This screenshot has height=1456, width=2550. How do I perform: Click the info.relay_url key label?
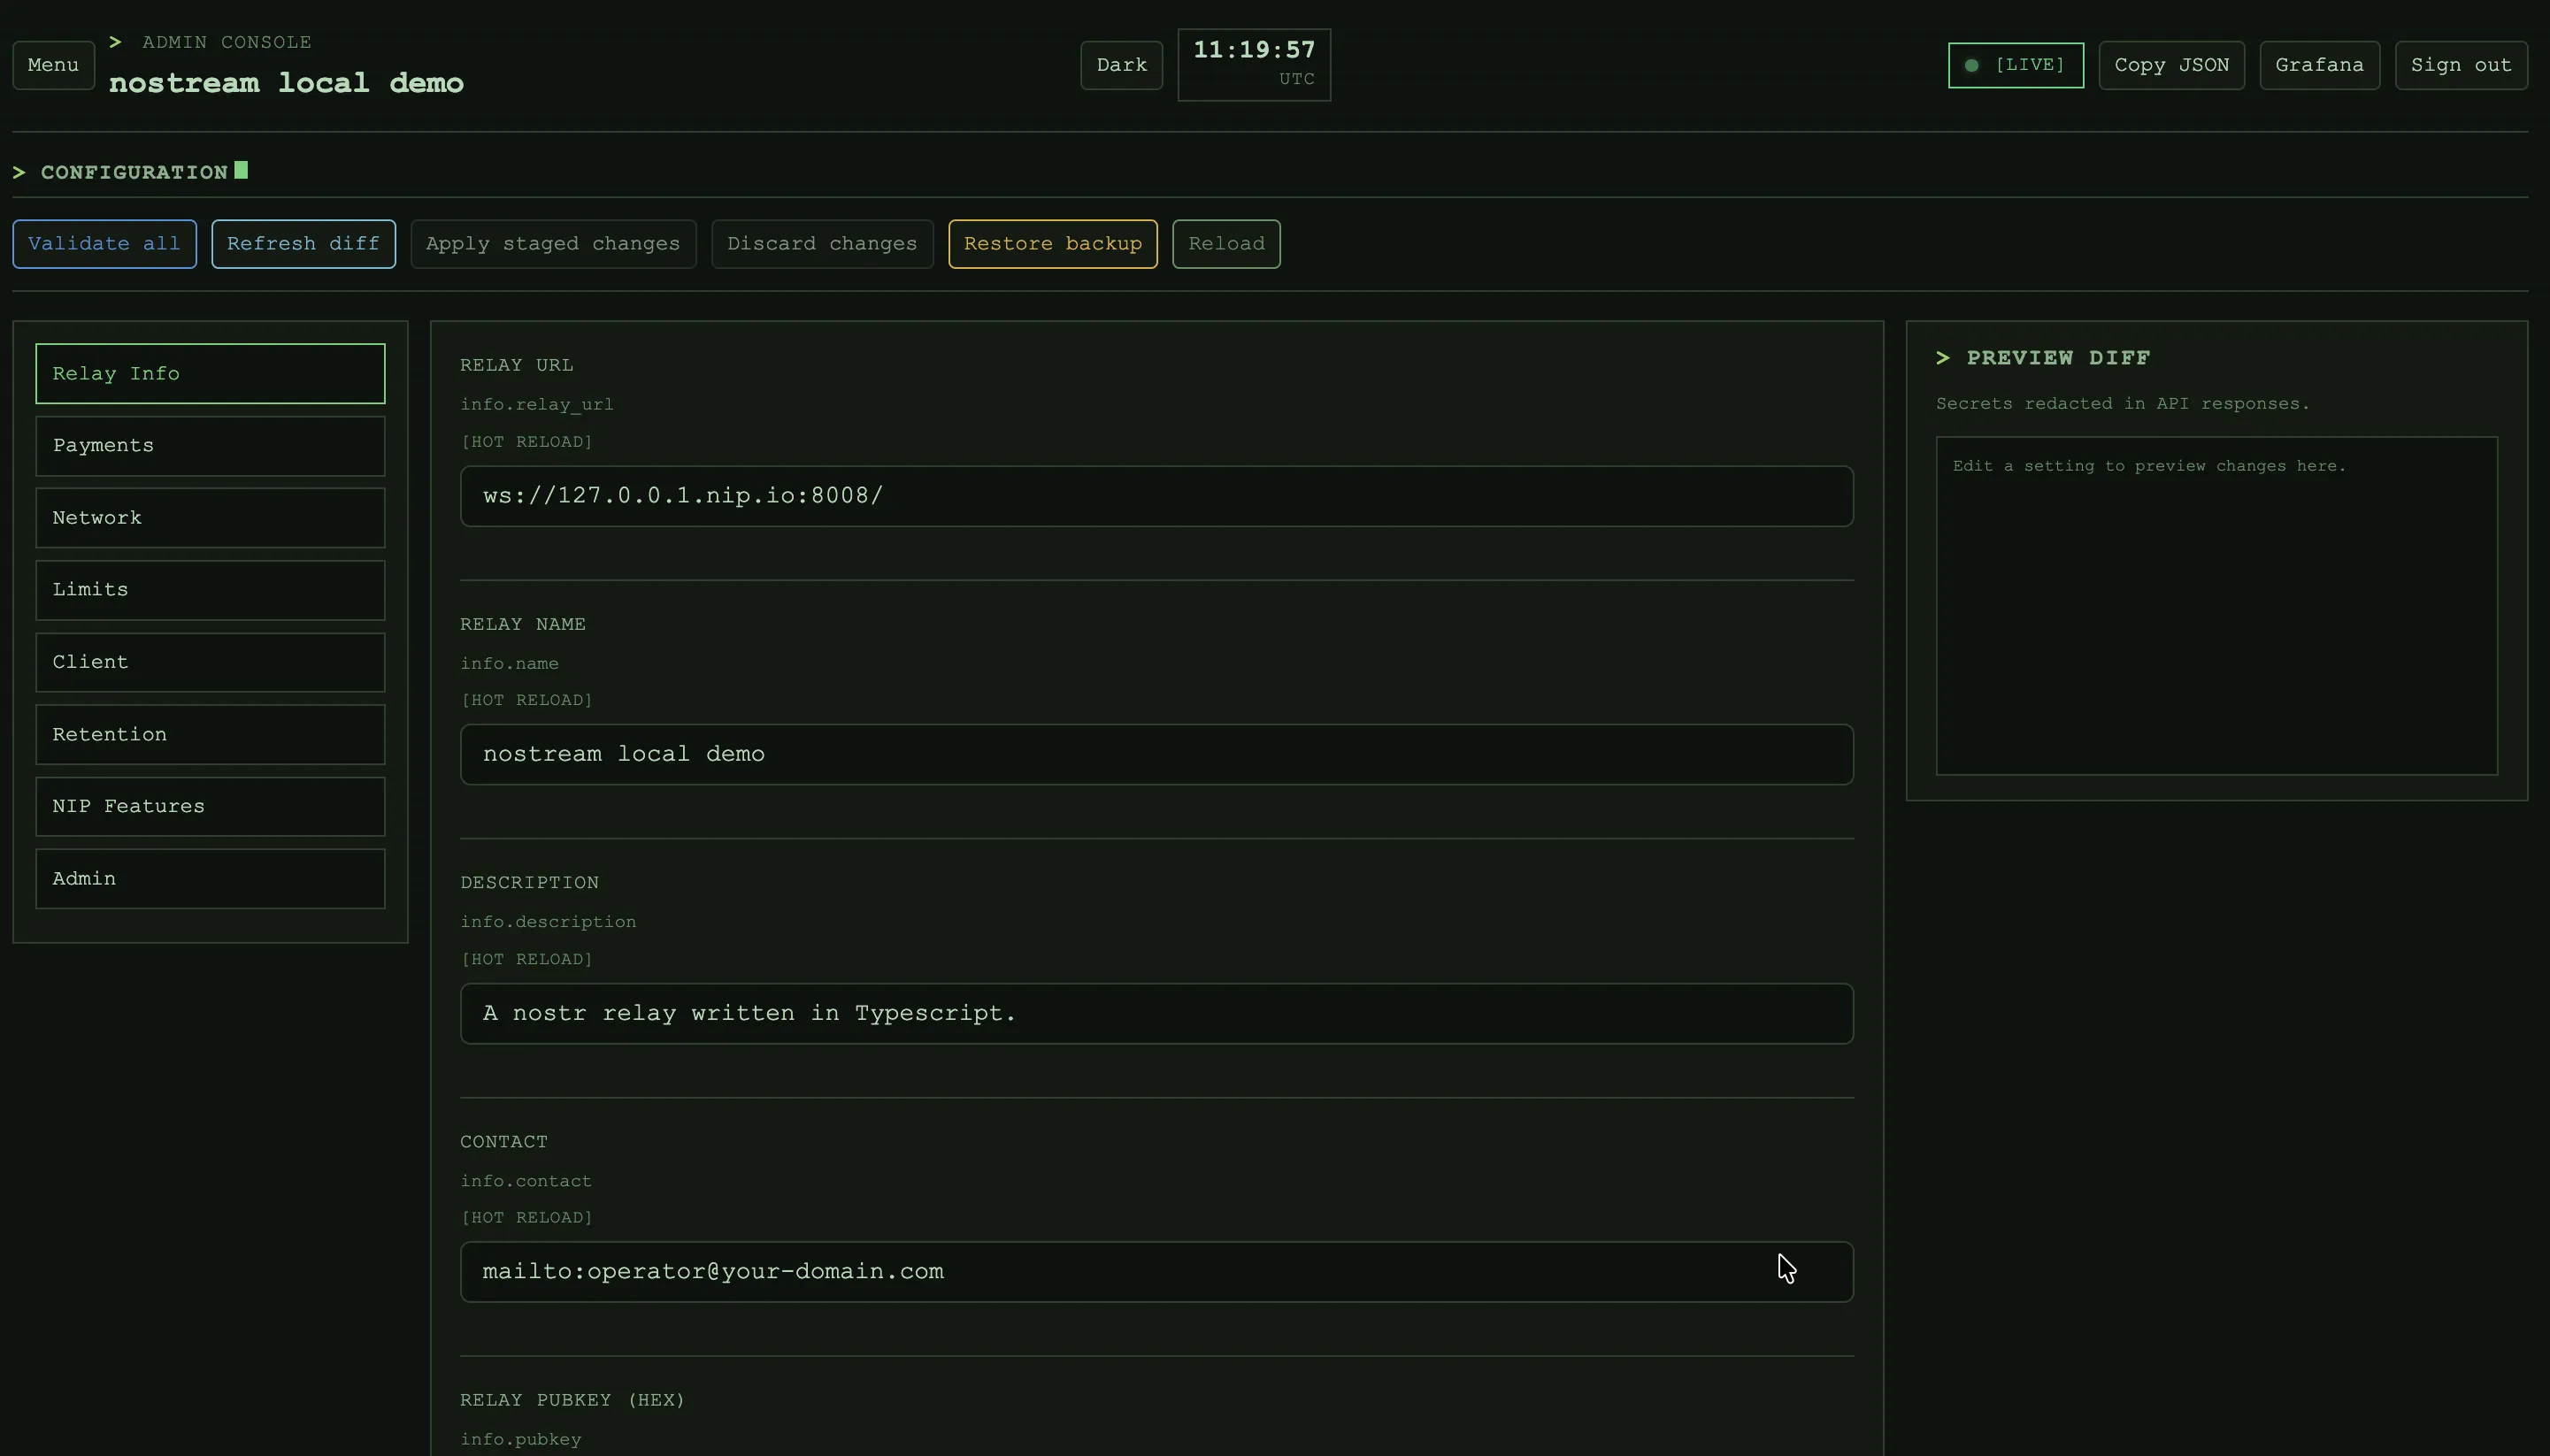pos(537,404)
